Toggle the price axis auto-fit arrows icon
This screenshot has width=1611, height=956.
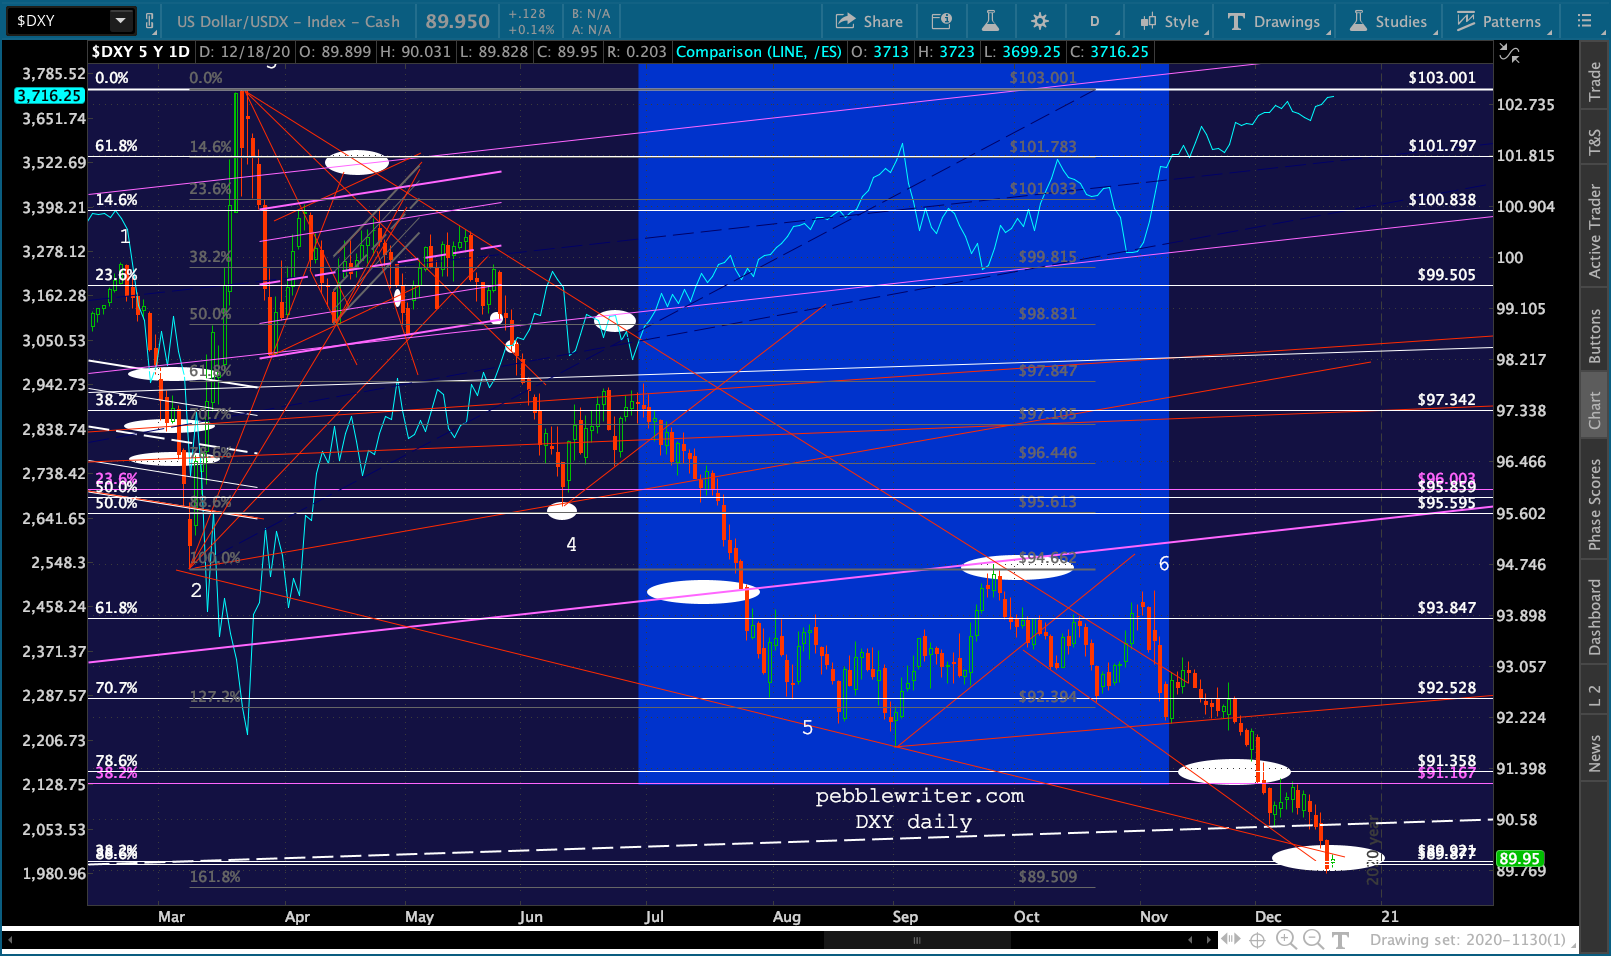1509,54
